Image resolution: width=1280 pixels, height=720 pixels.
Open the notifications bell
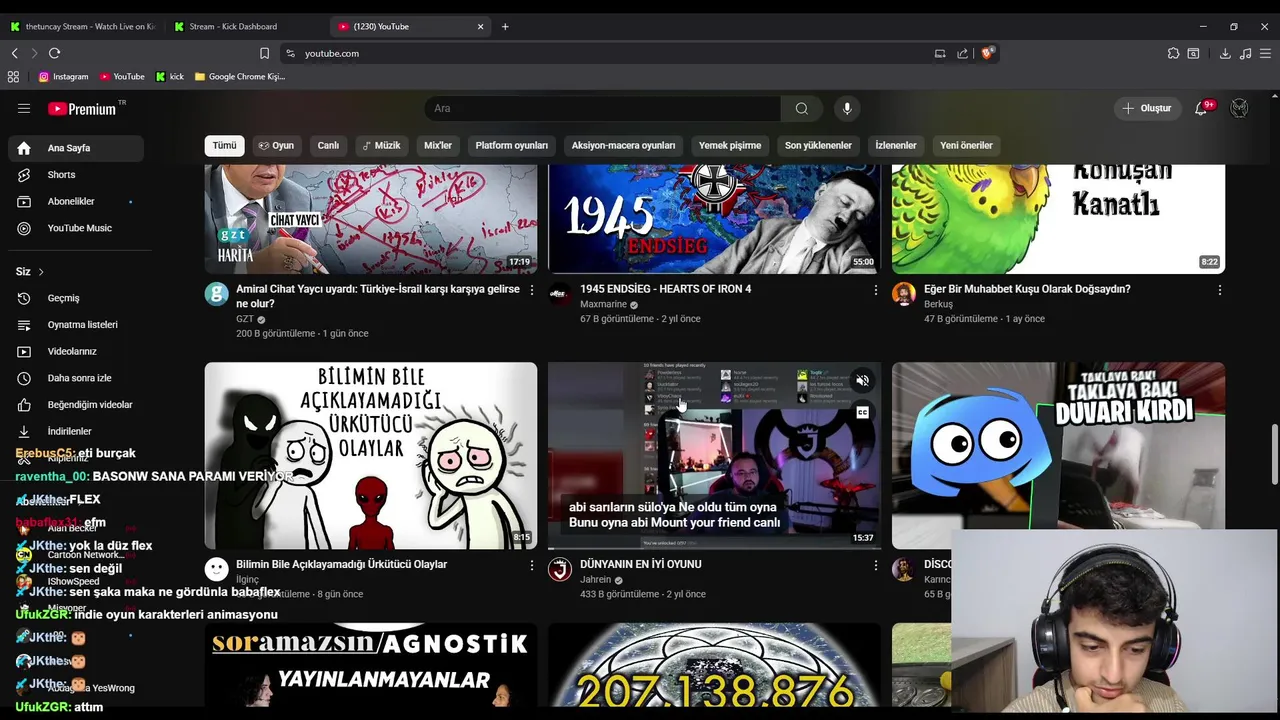(1202, 108)
